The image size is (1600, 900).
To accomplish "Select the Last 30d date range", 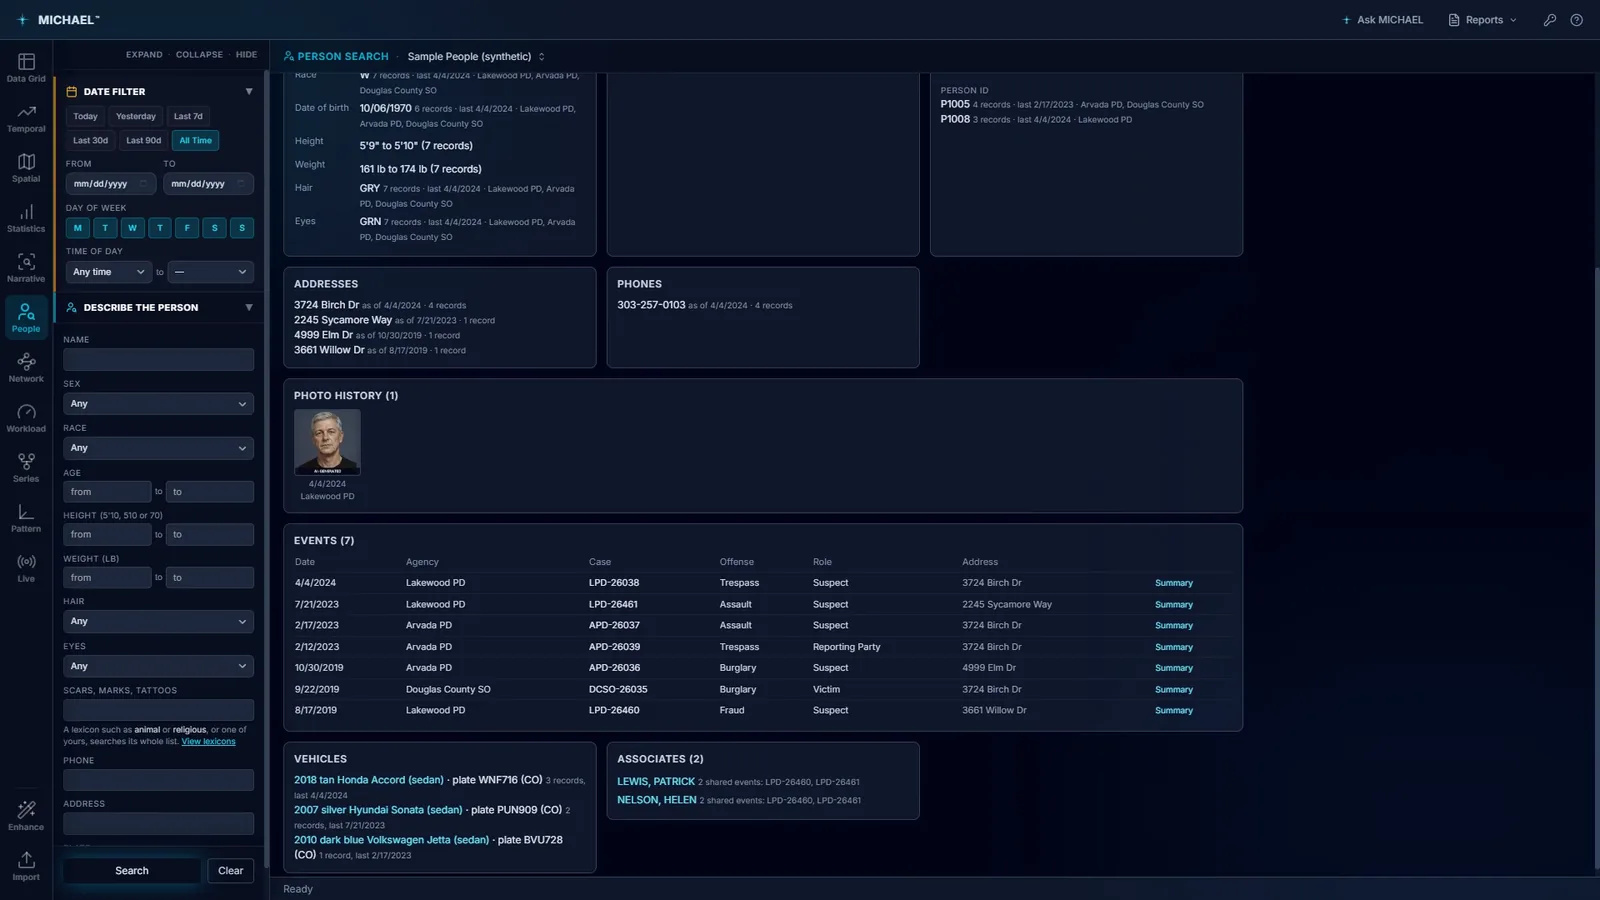I will tap(90, 141).
